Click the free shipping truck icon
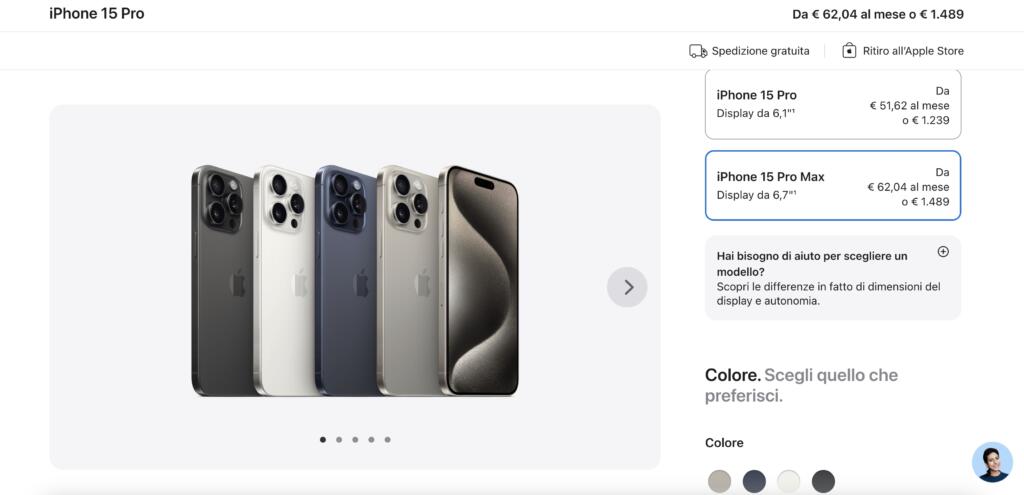 [697, 51]
